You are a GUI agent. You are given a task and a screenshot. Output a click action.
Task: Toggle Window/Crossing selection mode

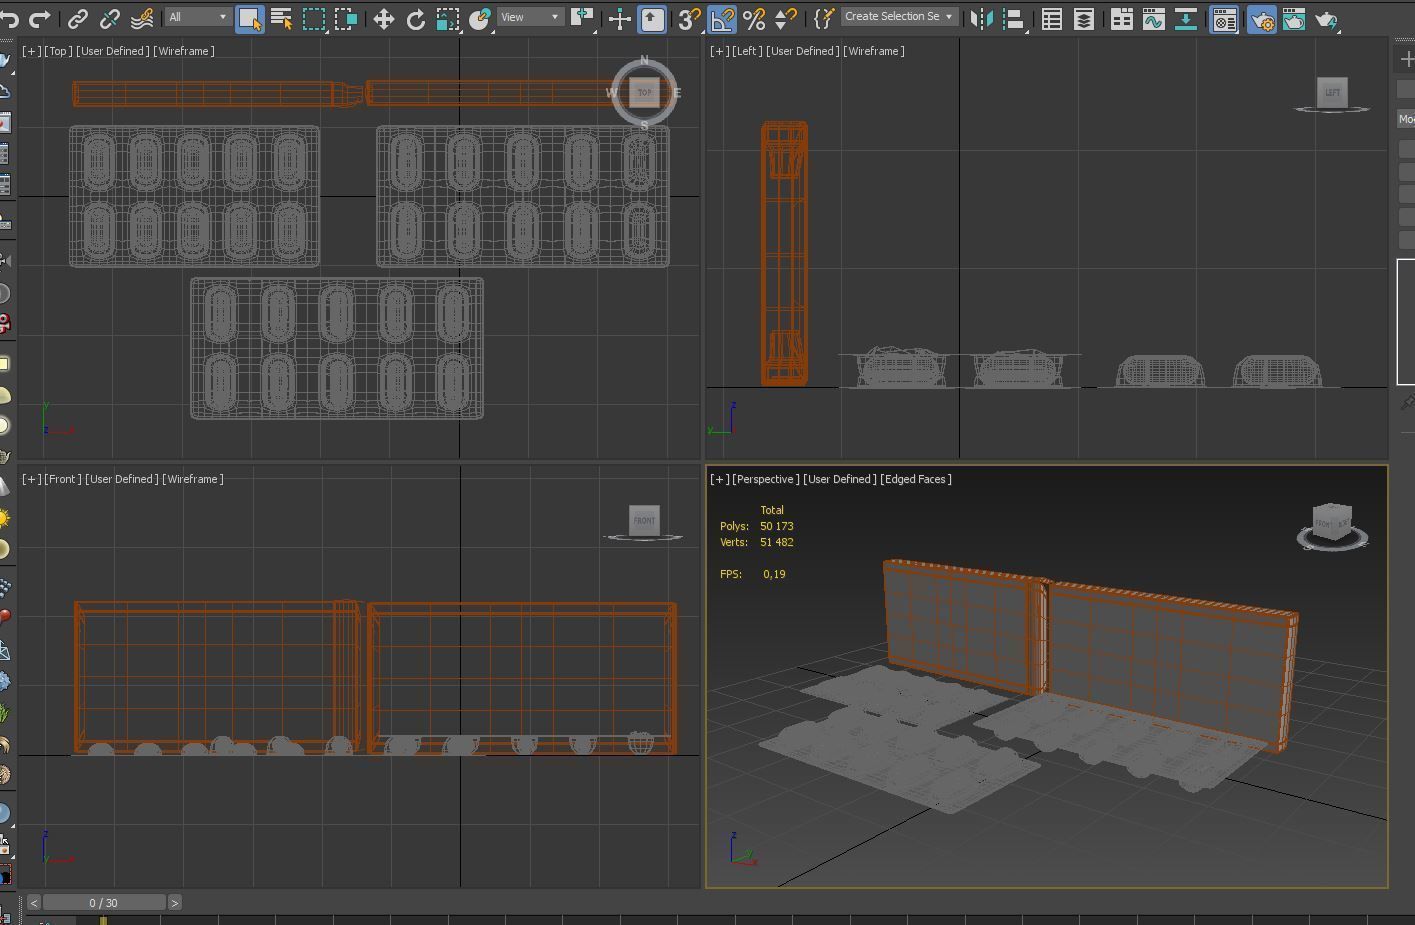(346, 18)
